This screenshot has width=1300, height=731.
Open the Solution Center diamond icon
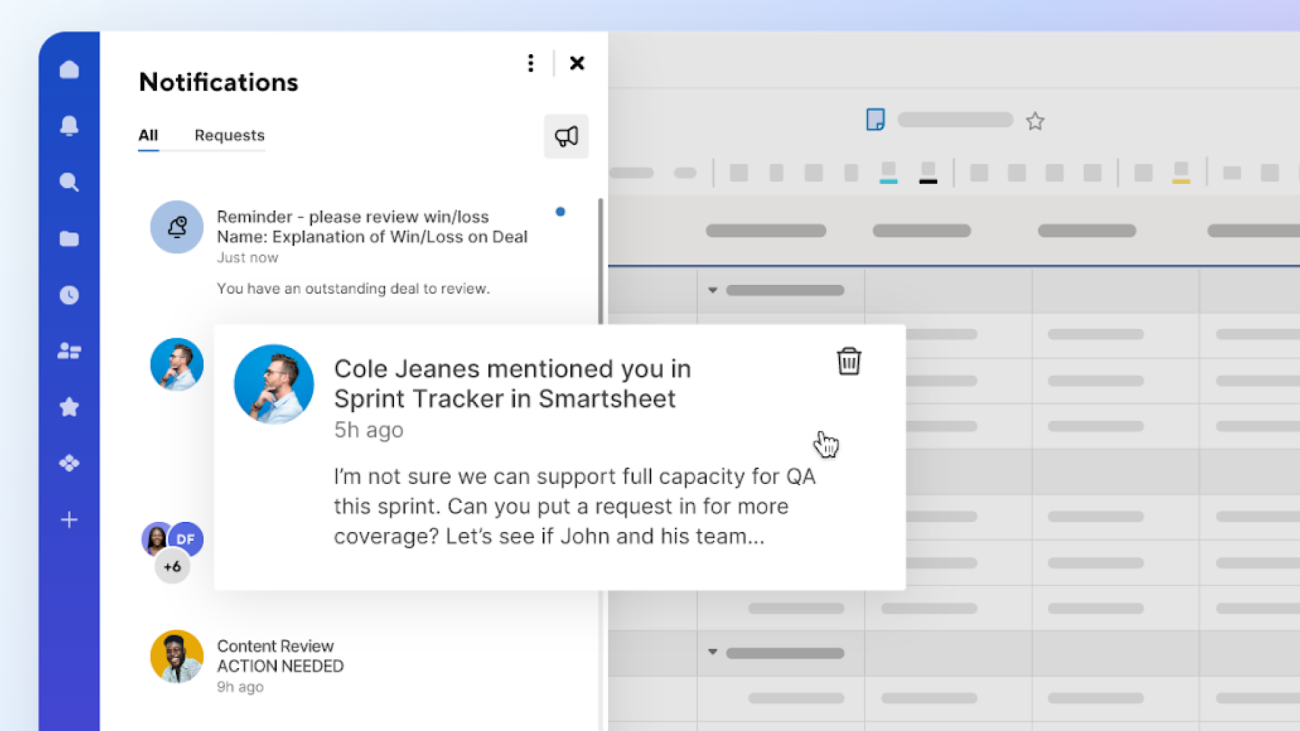[x=68, y=462]
